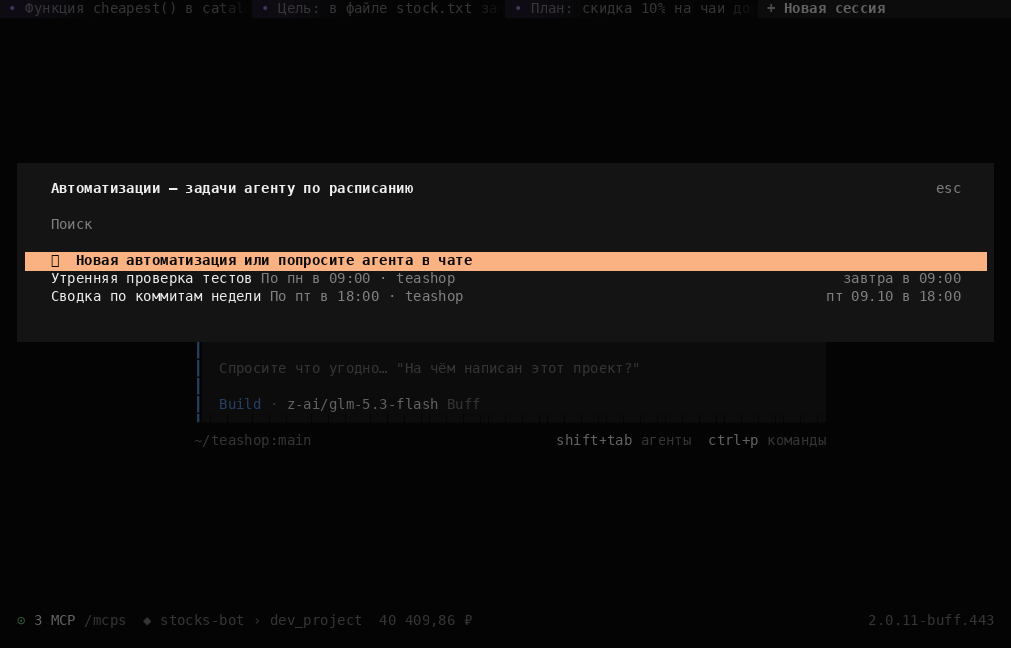Click "stocks-bot" in the status bar
The height and width of the screenshot is (648, 1011).
click(x=202, y=620)
